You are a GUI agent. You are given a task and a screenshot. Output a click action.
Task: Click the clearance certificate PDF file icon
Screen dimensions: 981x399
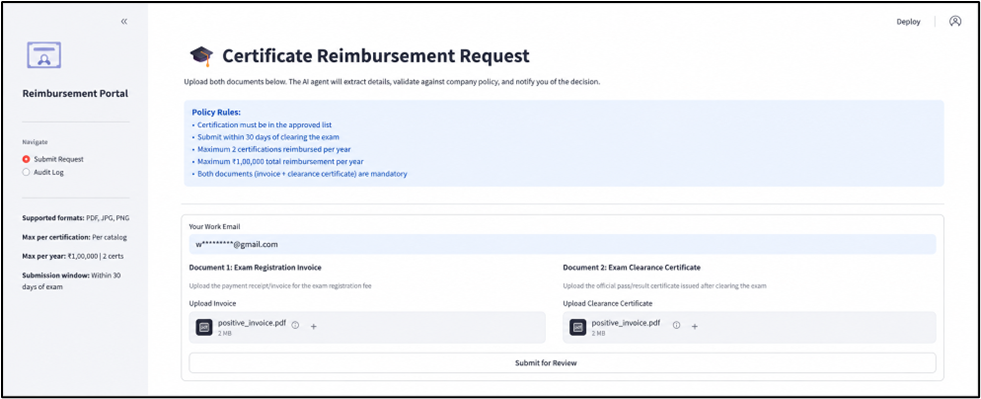click(x=578, y=327)
